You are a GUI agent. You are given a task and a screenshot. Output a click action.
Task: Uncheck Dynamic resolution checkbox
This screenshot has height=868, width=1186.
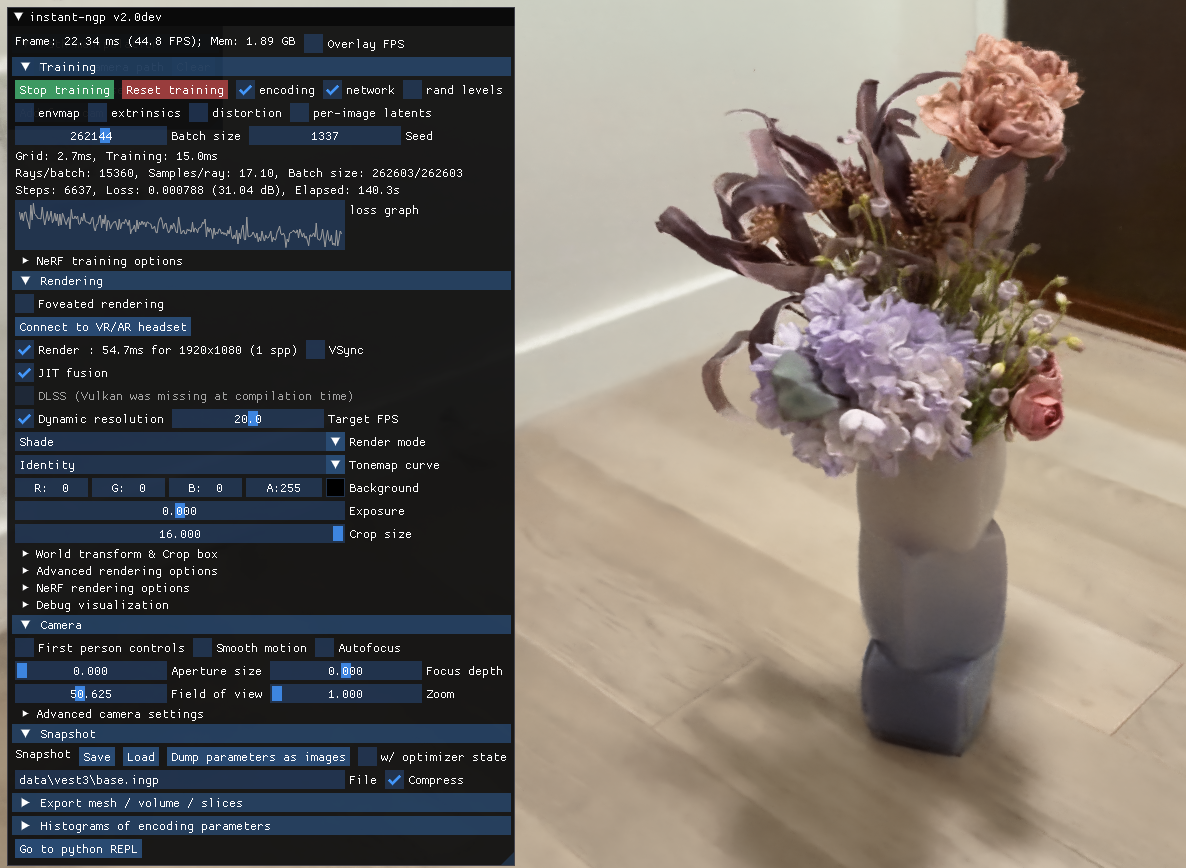click(24, 419)
